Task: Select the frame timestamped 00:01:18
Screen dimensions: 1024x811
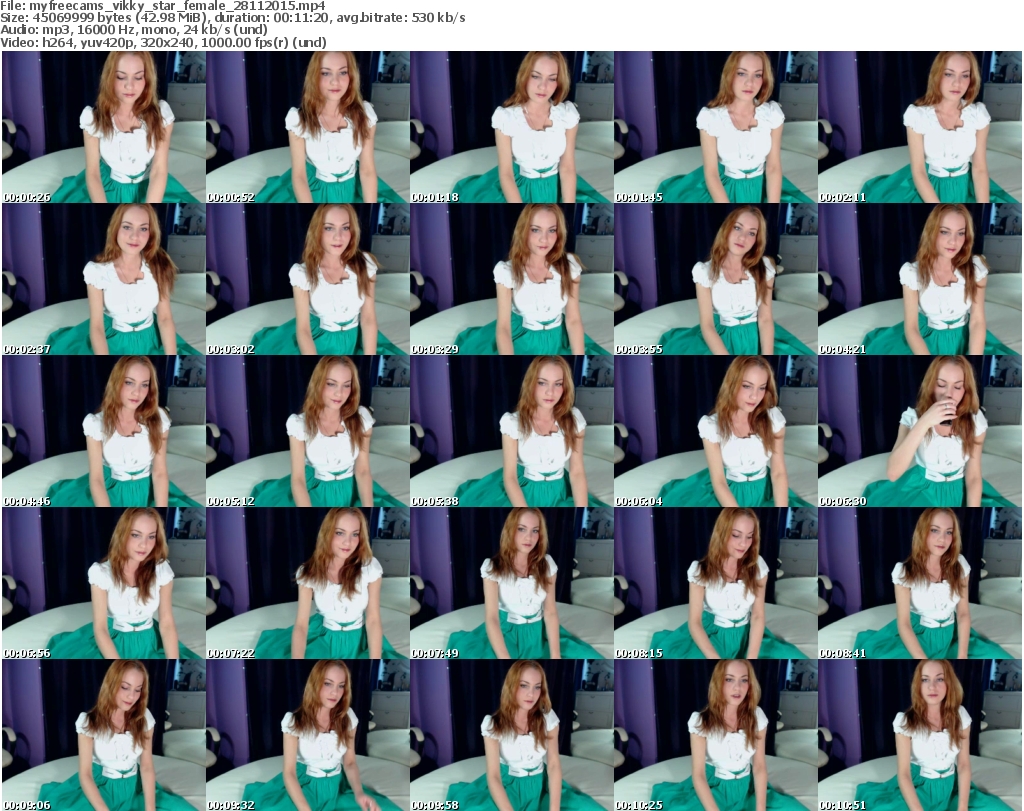Action: (511, 127)
